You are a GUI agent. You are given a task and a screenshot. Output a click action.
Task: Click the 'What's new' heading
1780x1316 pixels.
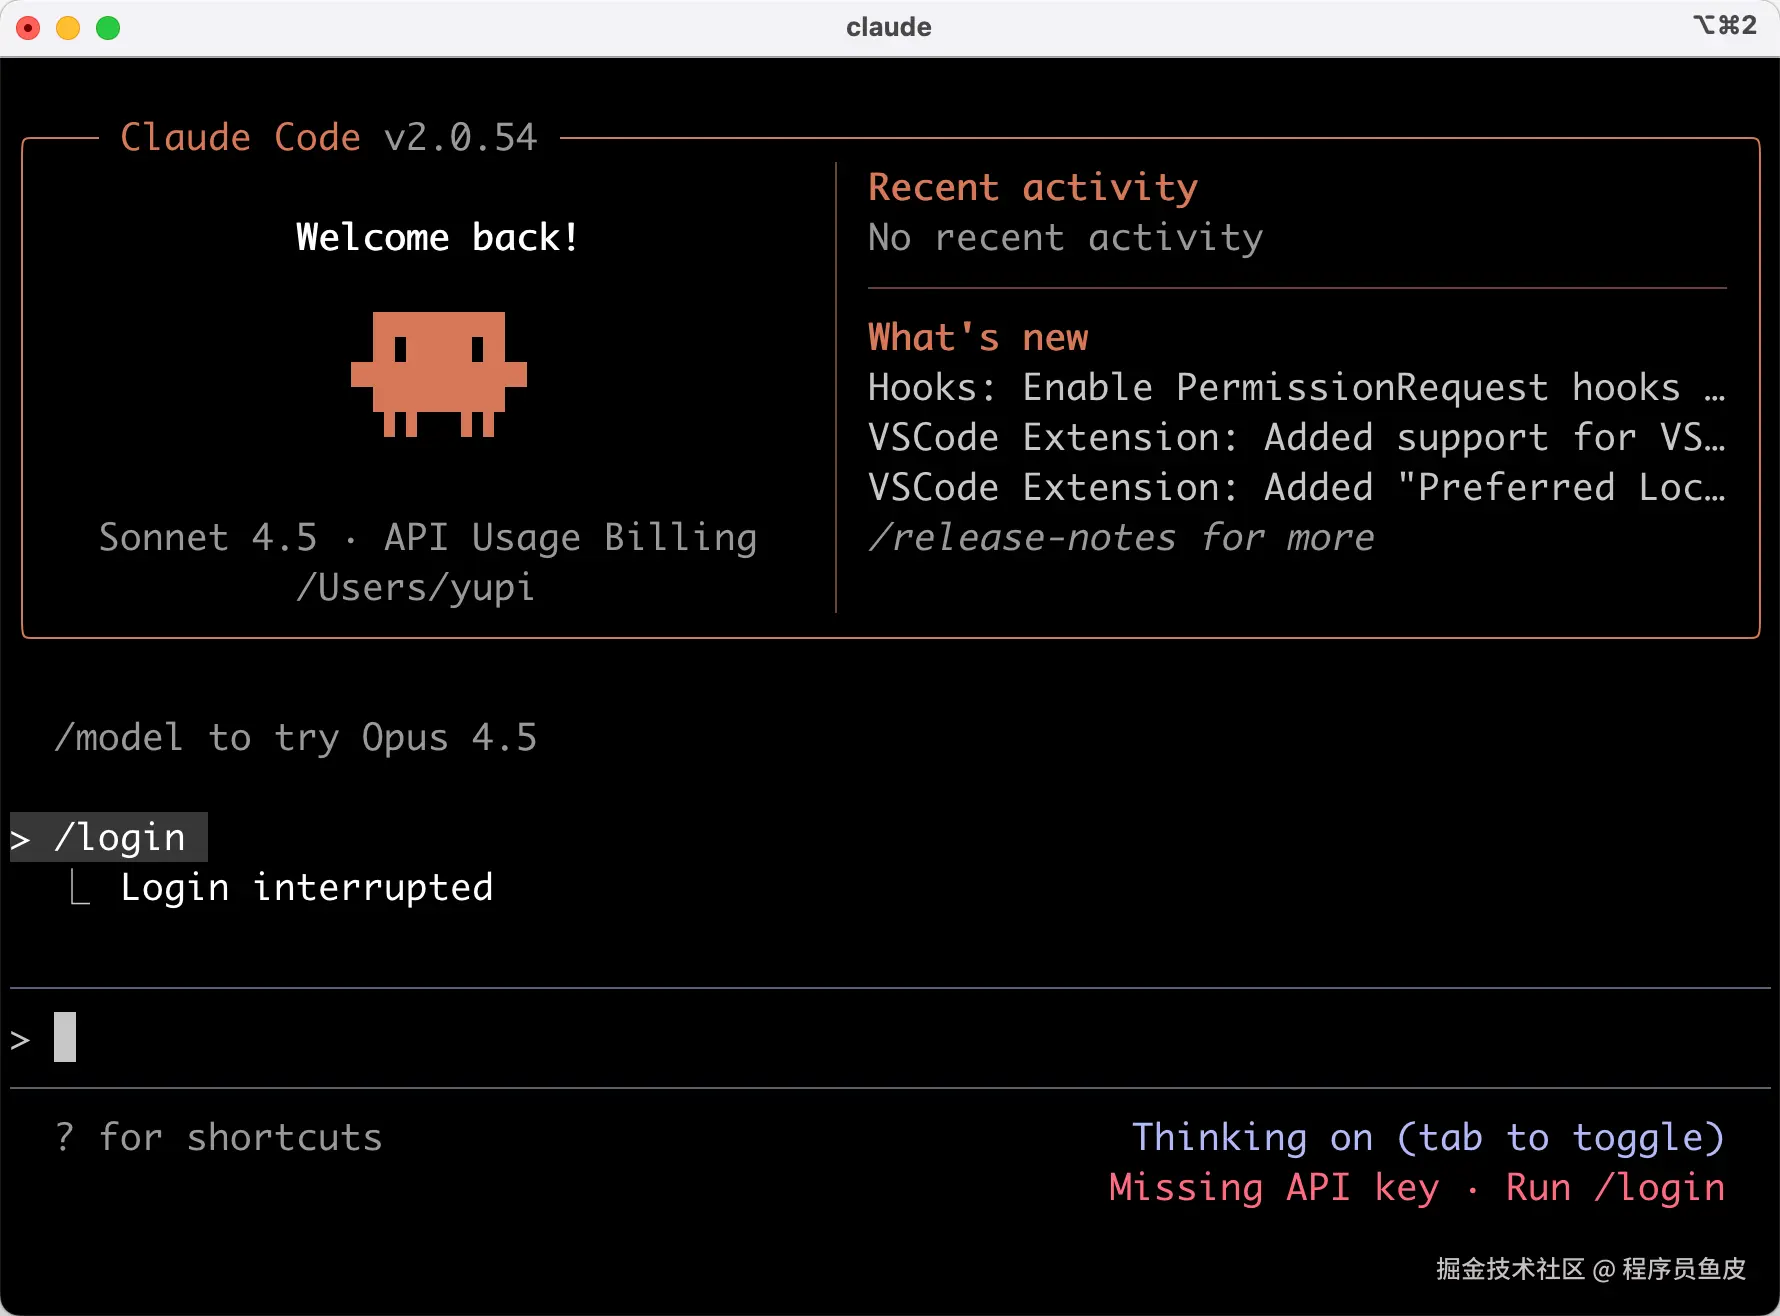click(x=978, y=338)
